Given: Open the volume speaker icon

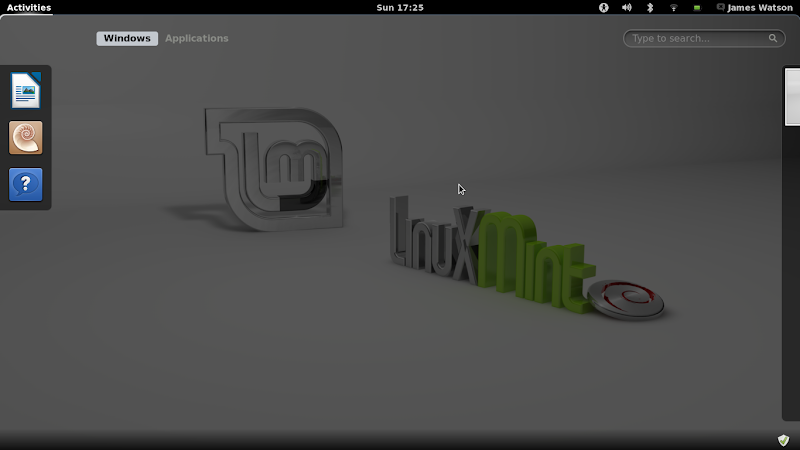Looking at the screenshot, I should point(627,8).
